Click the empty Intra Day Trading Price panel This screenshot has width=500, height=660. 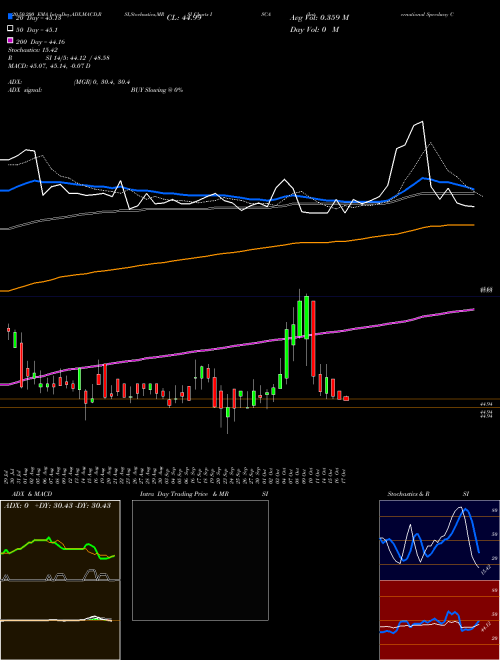tap(200, 560)
